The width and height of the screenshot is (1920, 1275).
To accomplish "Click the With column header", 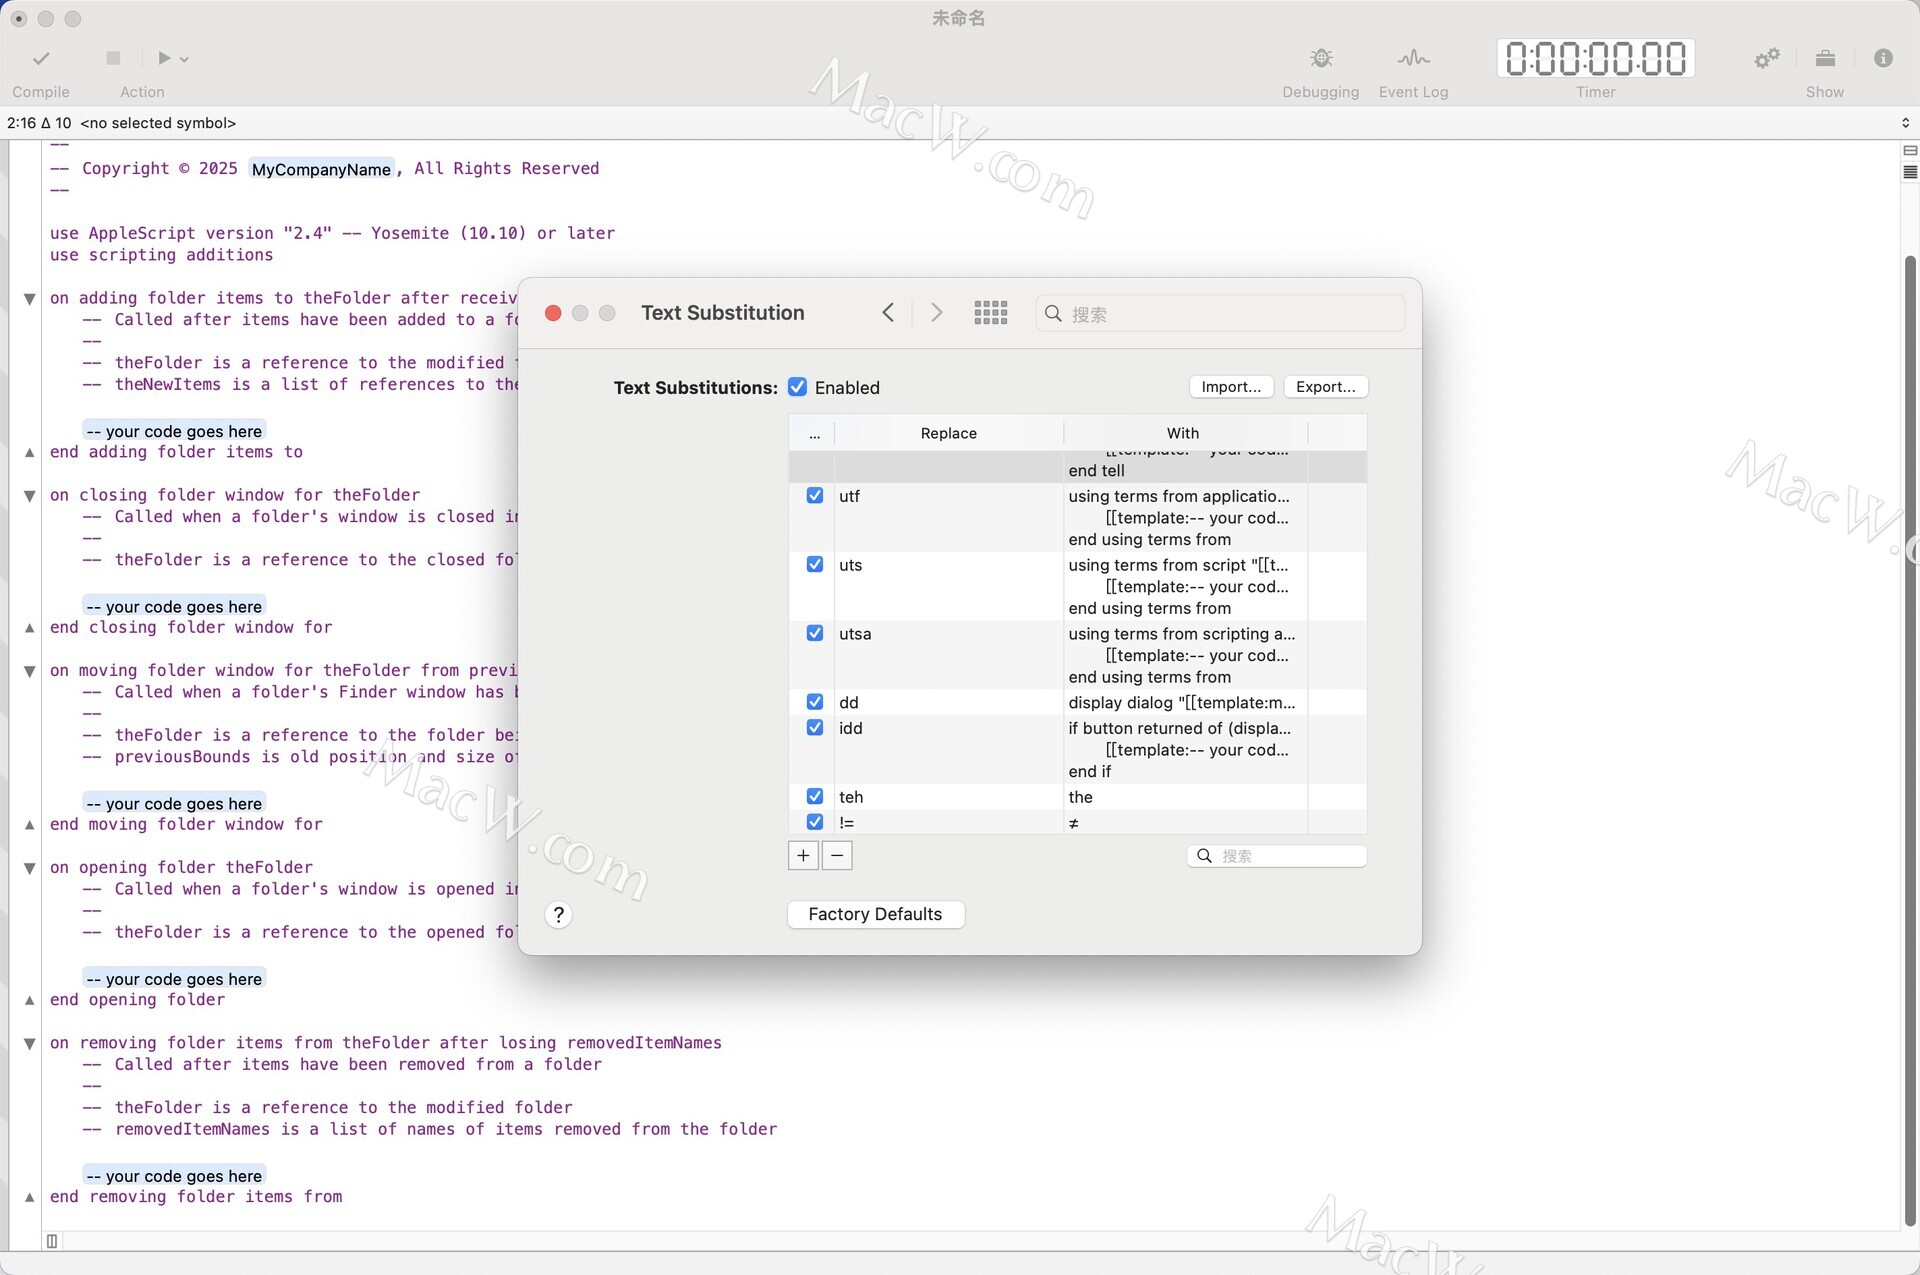I will 1183,433.
